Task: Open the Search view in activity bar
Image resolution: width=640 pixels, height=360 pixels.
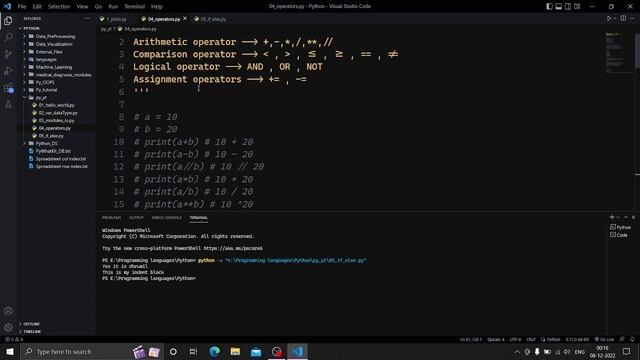Action: click(8, 37)
